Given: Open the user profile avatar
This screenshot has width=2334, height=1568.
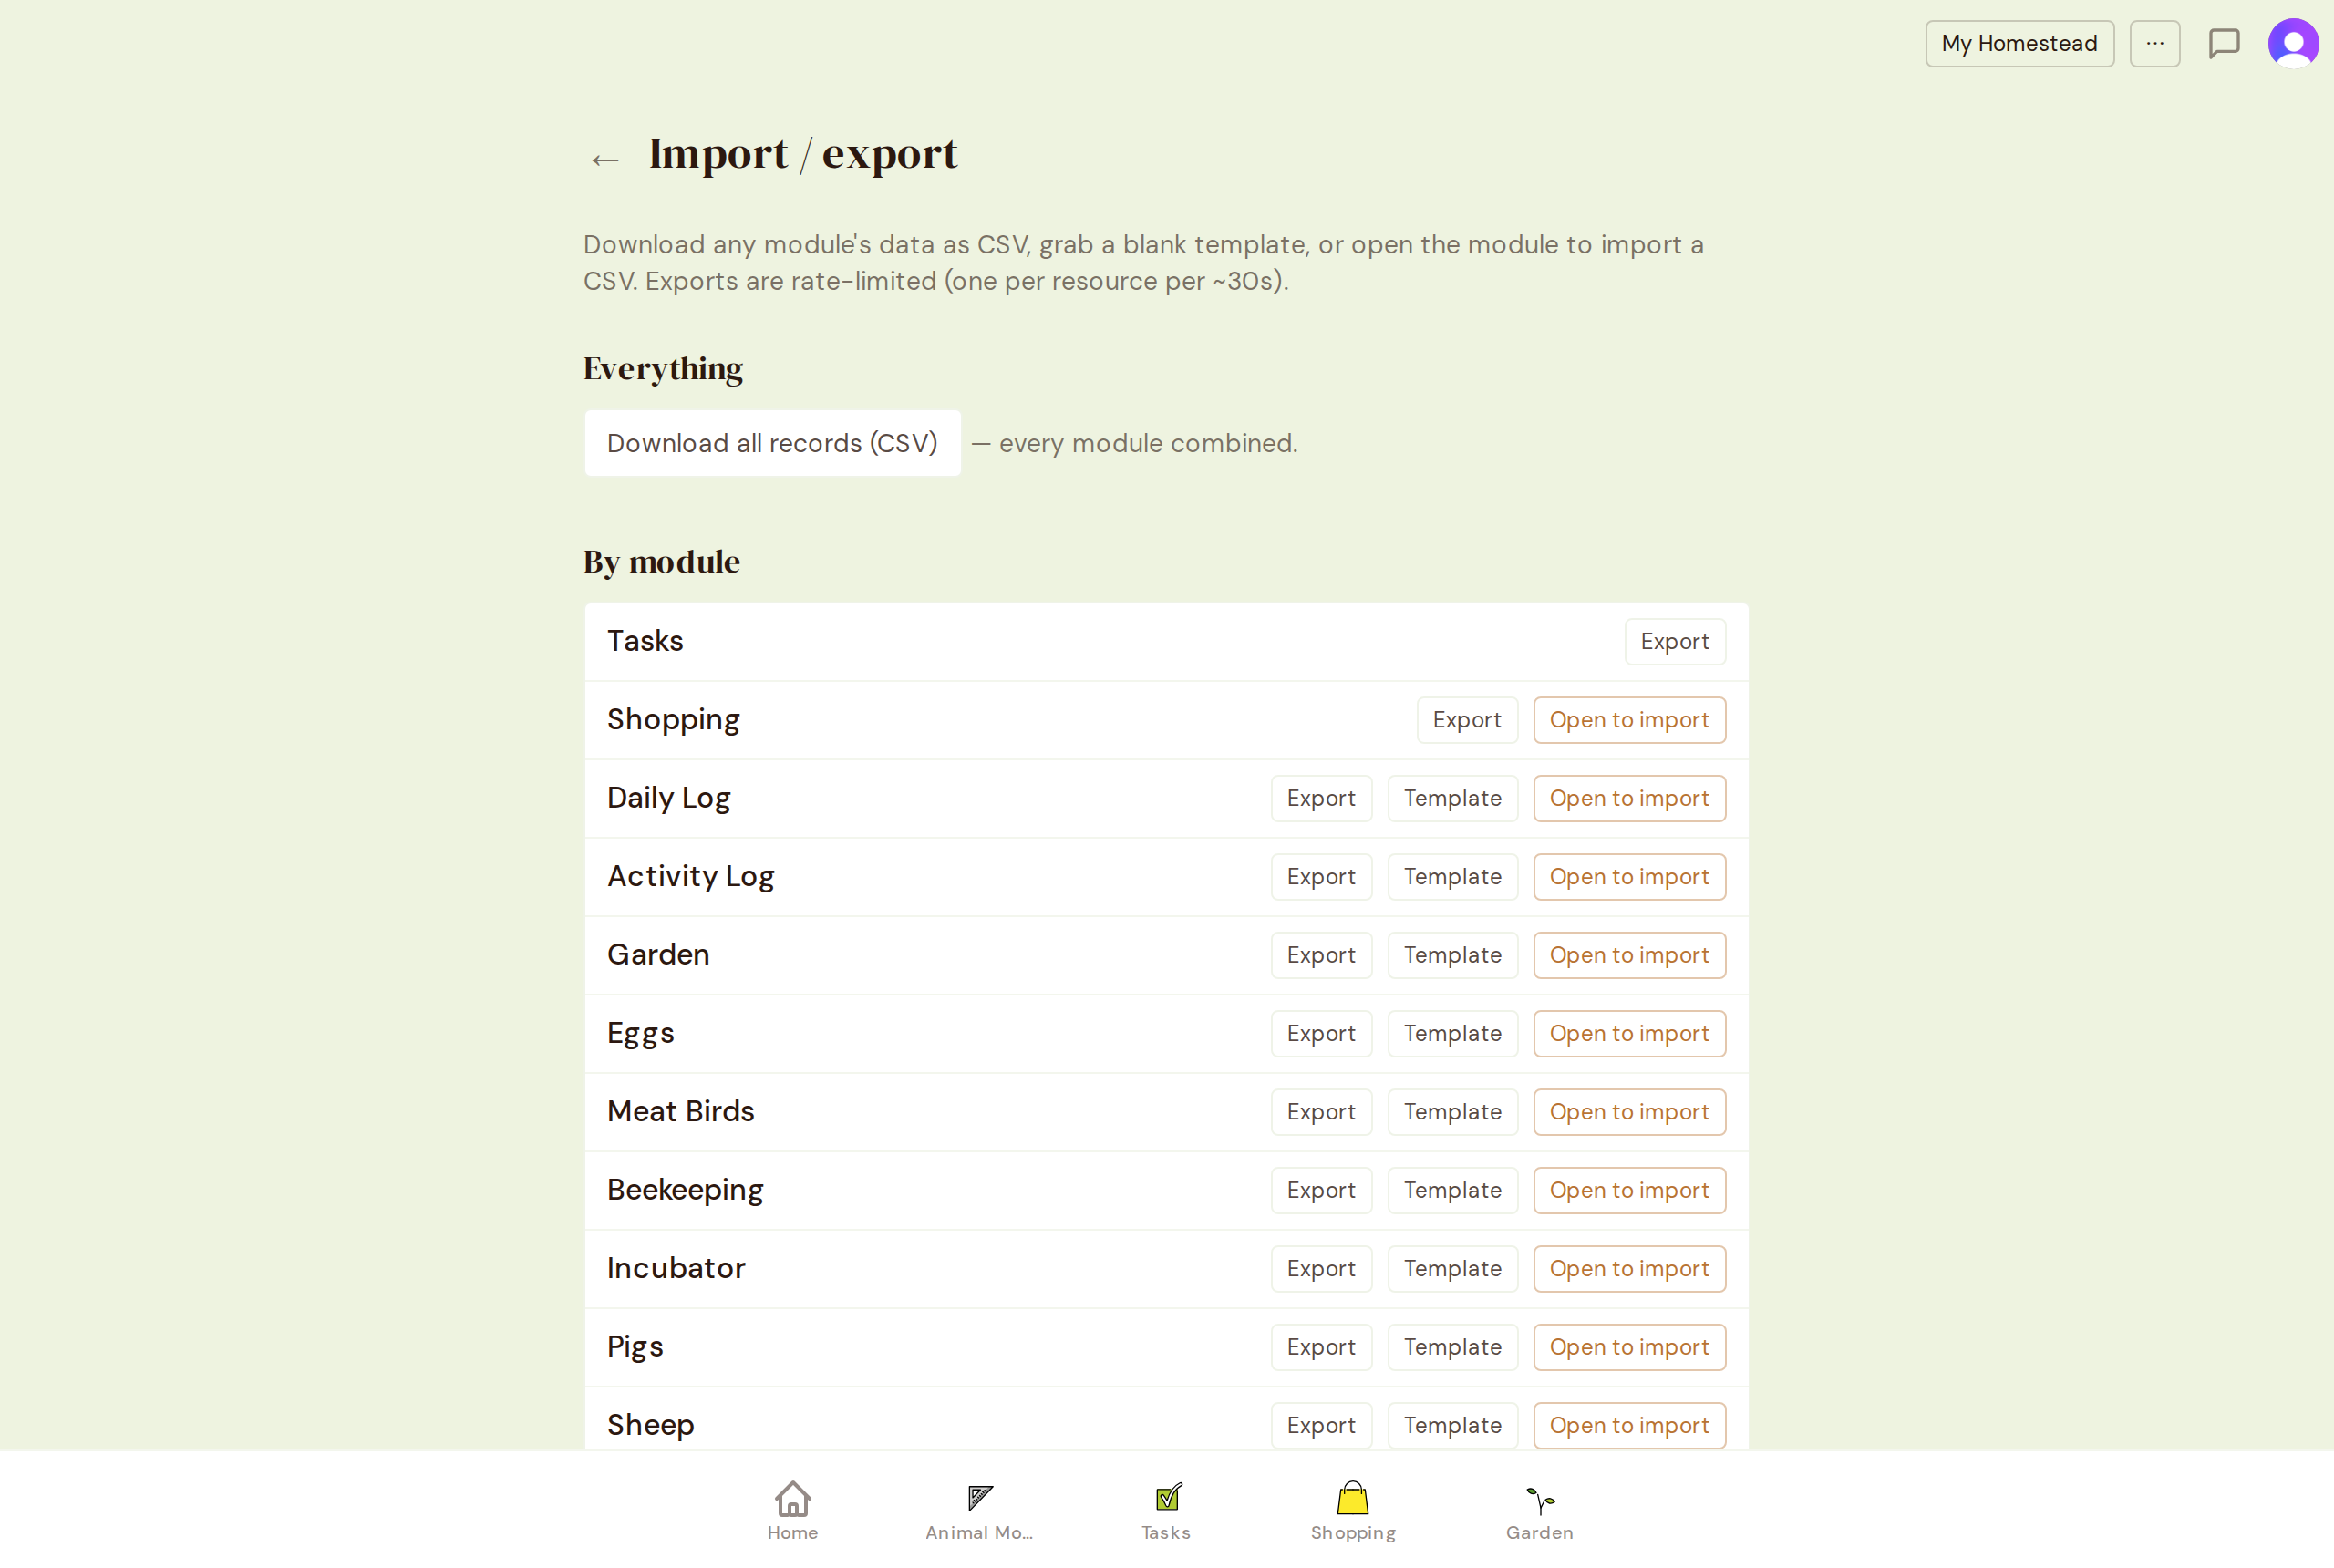Looking at the screenshot, I should [2293, 44].
